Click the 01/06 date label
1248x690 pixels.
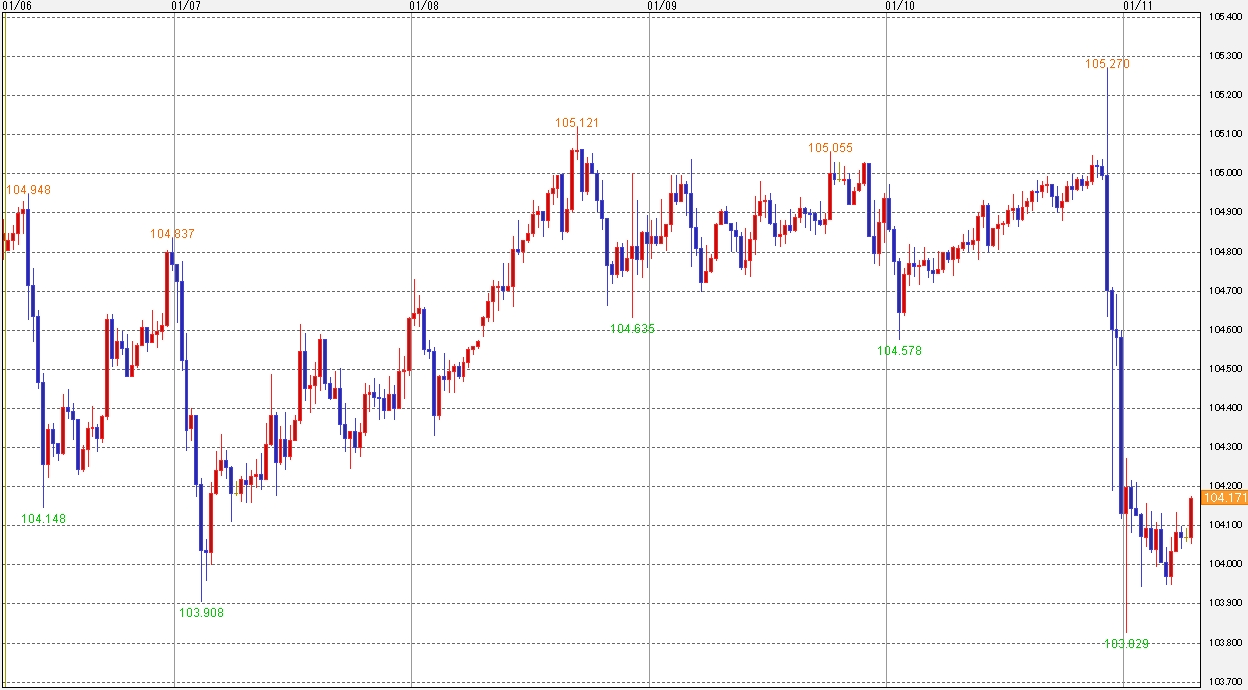17,6
